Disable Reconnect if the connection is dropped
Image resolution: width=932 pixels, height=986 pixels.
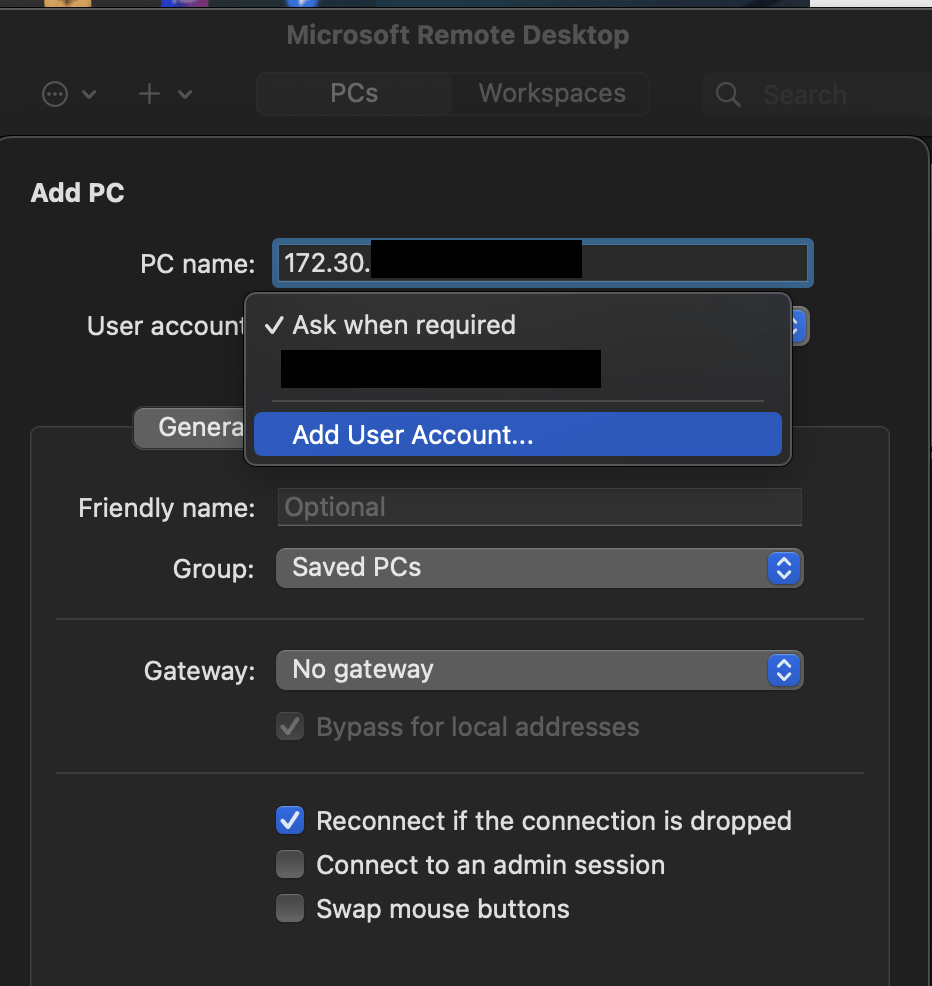[x=290, y=821]
